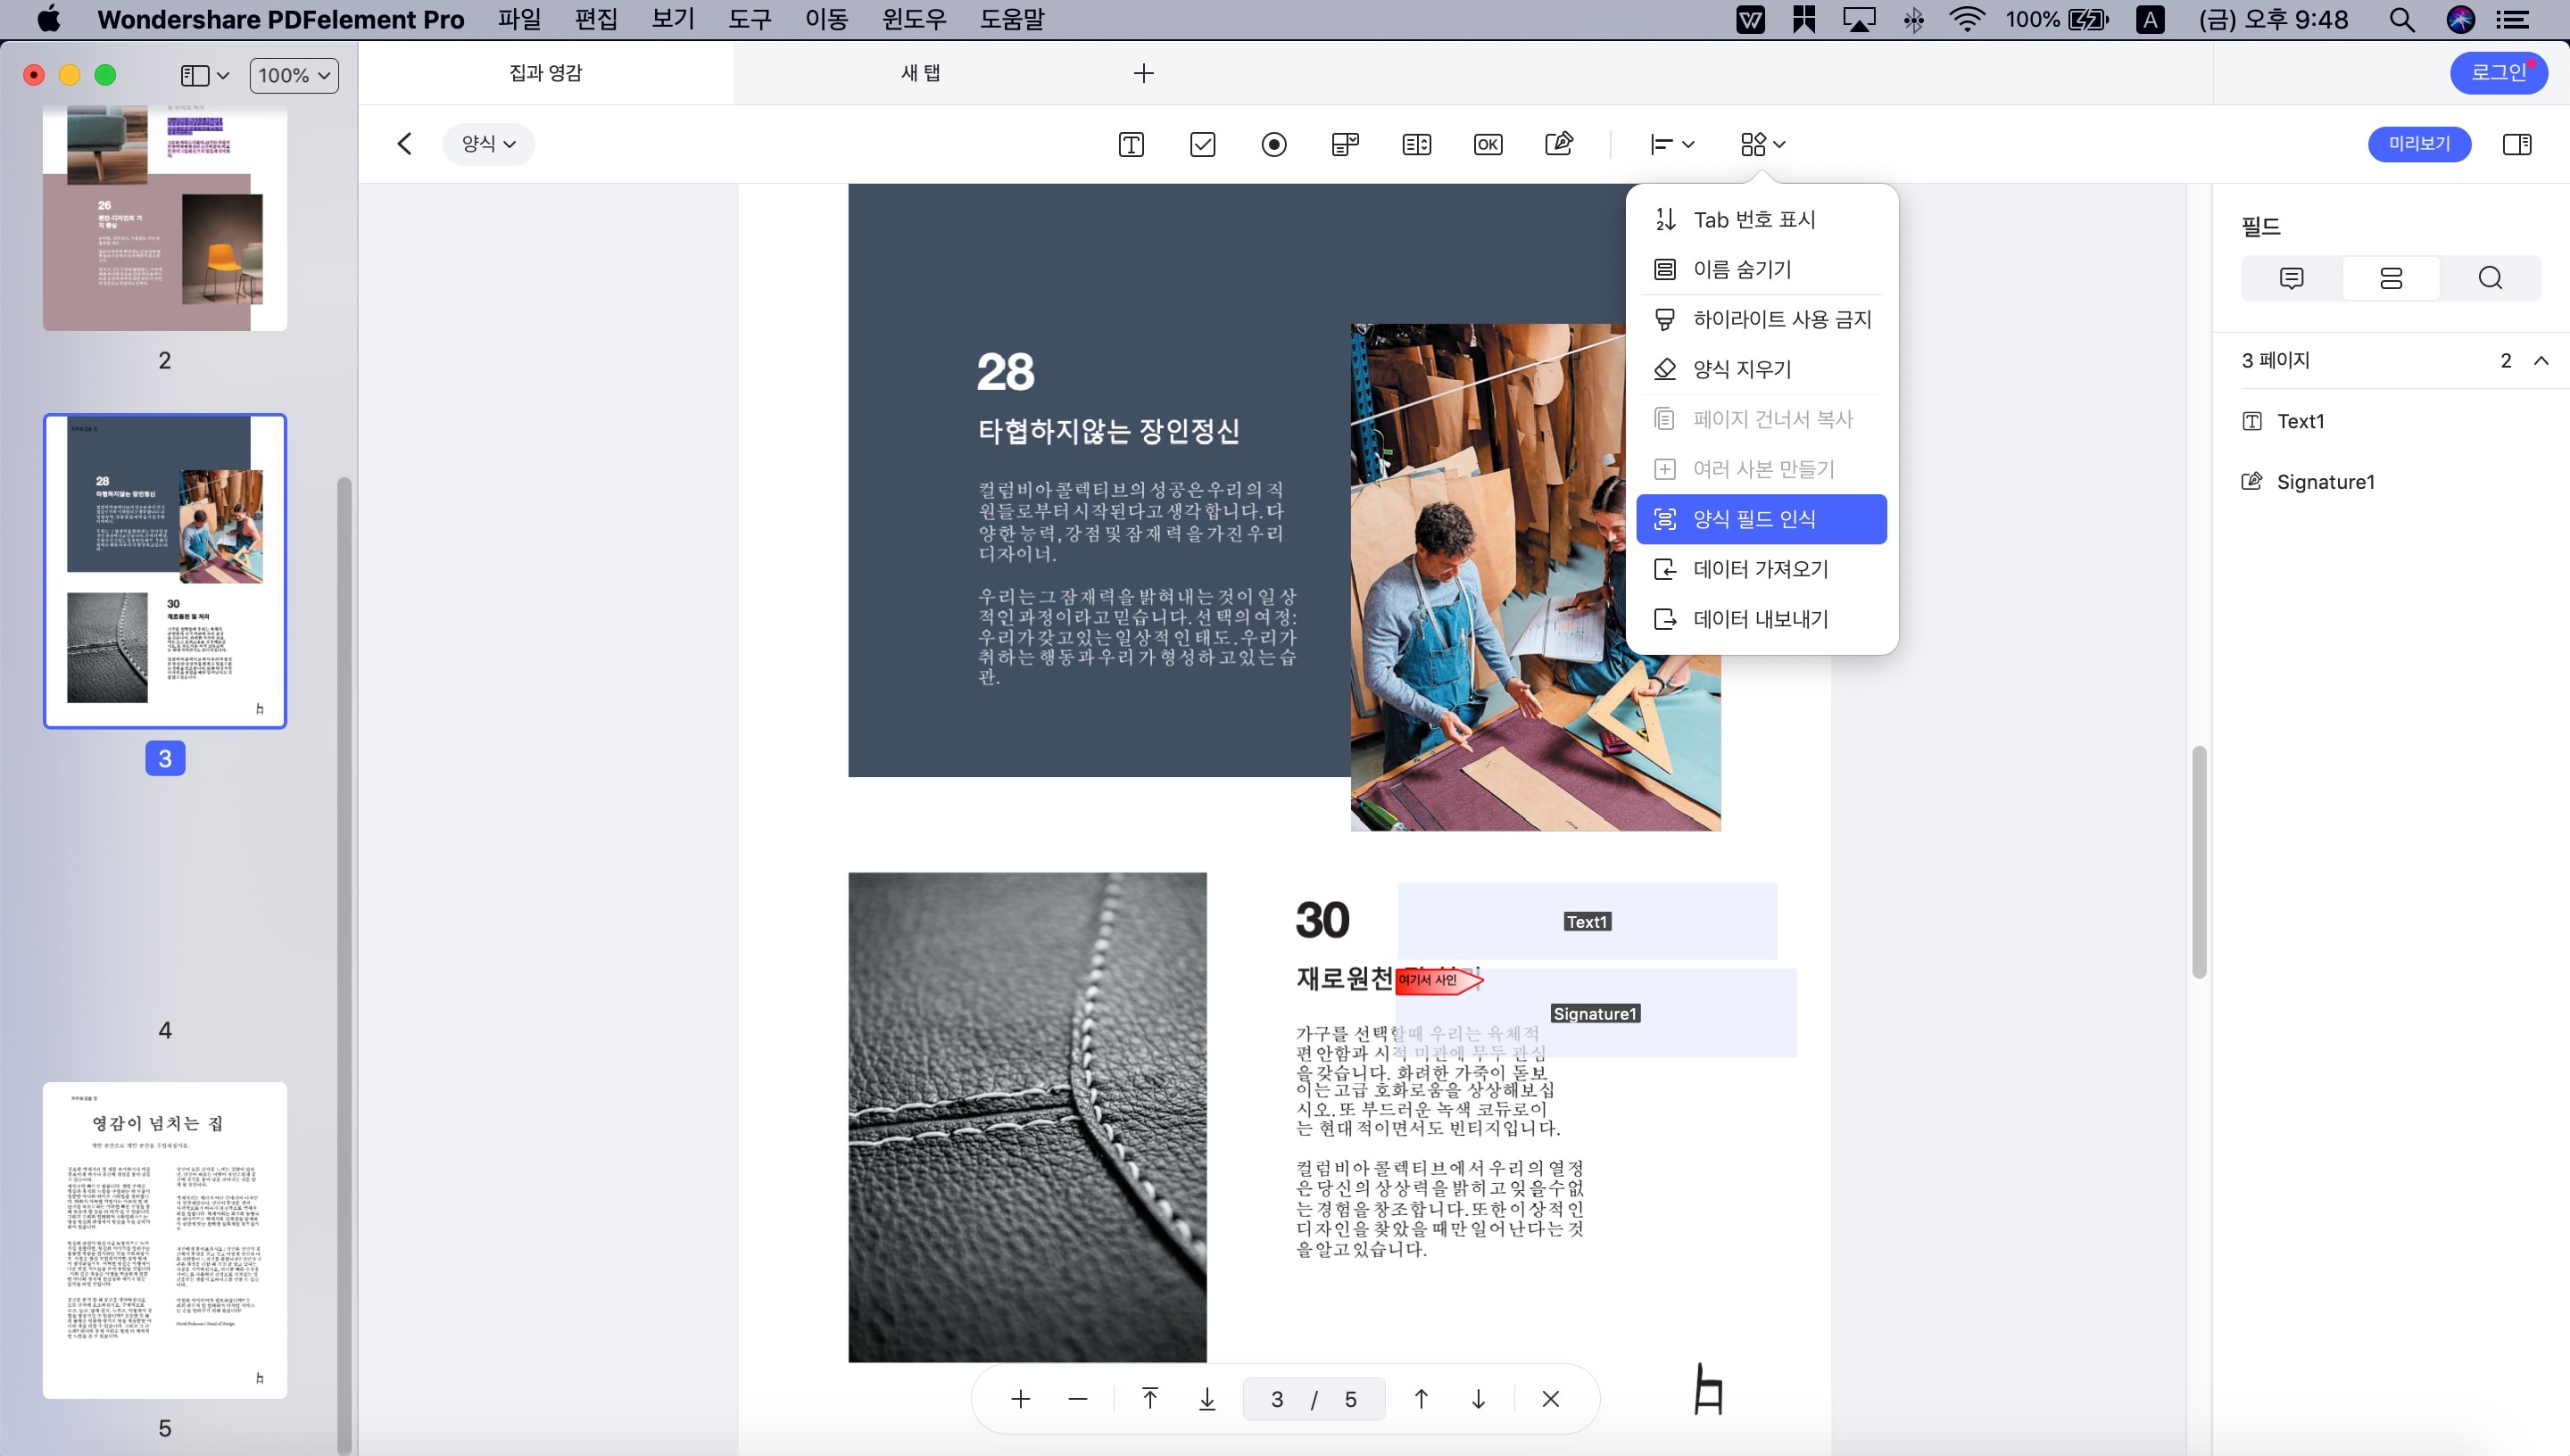Choose 데이터 가져오기 menu item
This screenshot has width=2570, height=1456.
[1761, 569]
